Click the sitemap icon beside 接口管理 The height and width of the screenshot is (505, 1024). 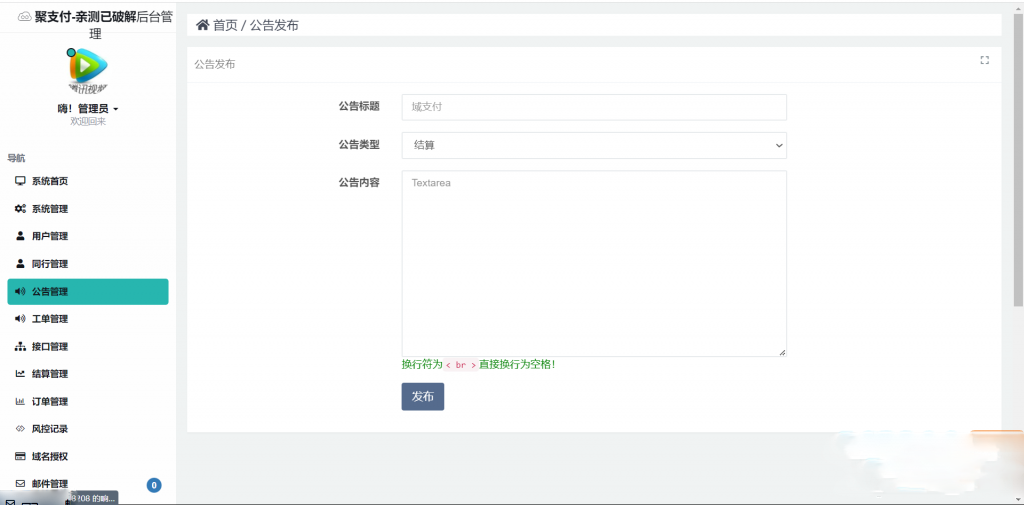click(x=20, y=347)
